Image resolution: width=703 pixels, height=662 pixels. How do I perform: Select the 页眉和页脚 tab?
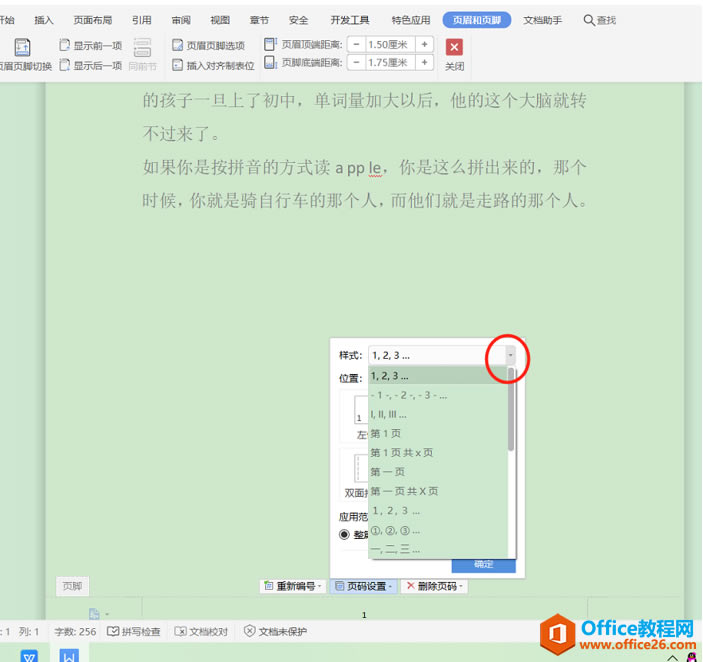pyautogui.click(x=477, y=20)
